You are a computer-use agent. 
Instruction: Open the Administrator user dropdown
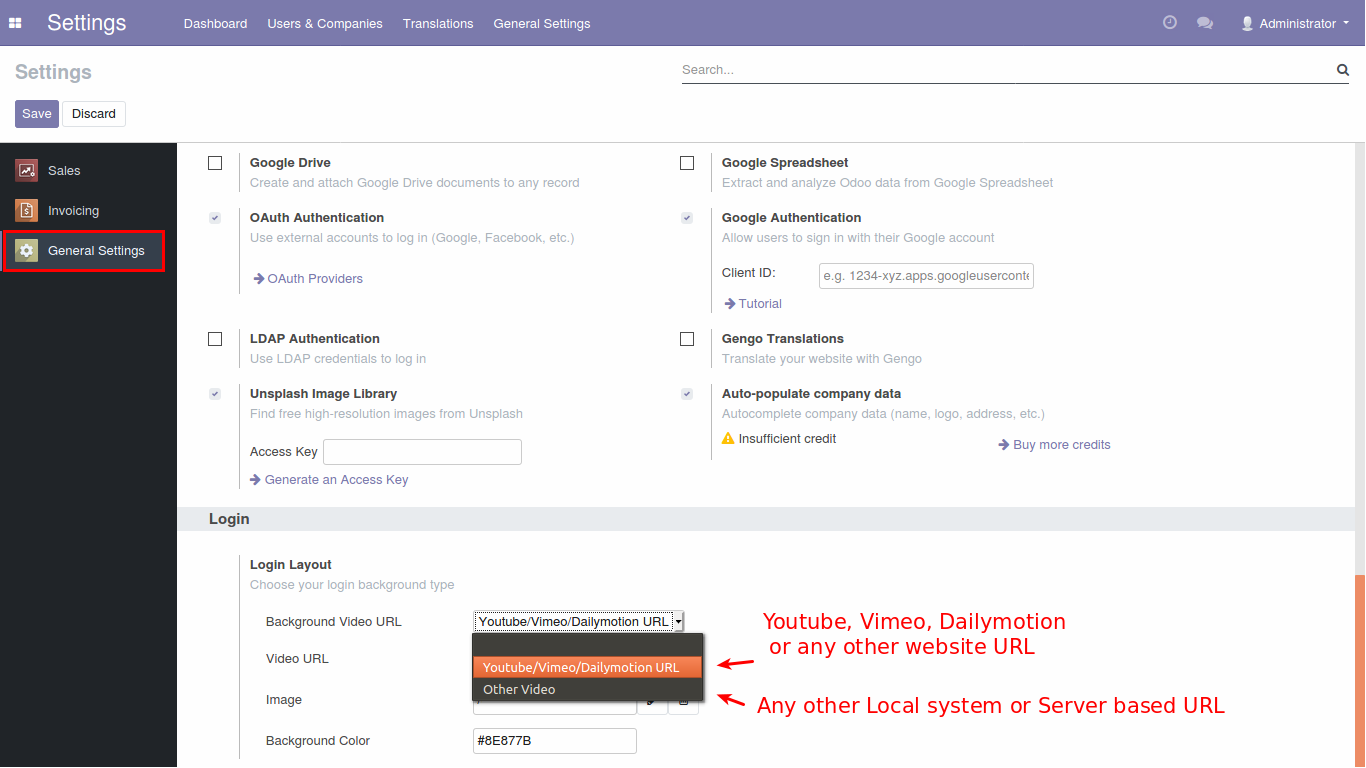1295,23
